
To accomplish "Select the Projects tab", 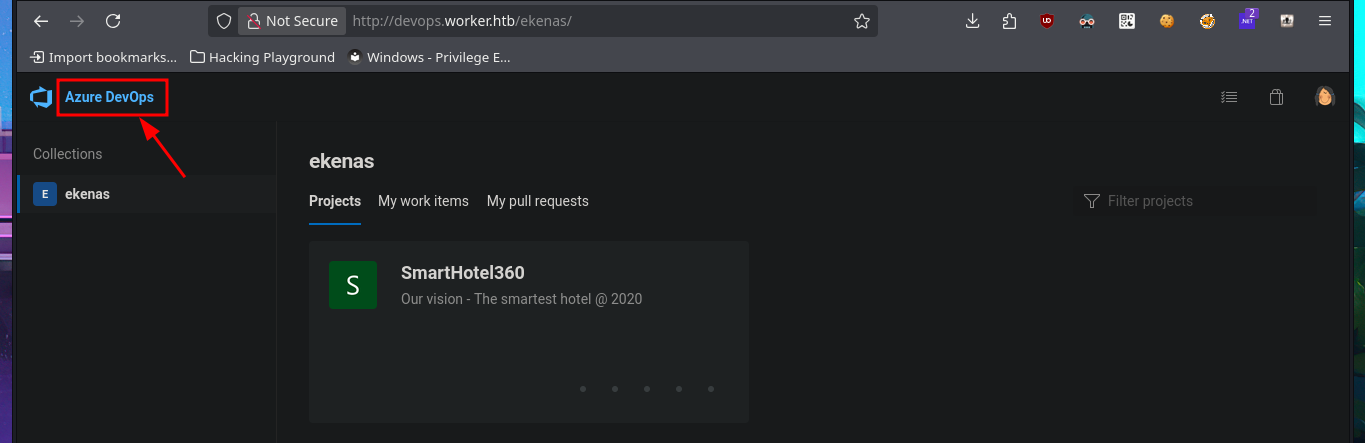I will pos(334,201).
